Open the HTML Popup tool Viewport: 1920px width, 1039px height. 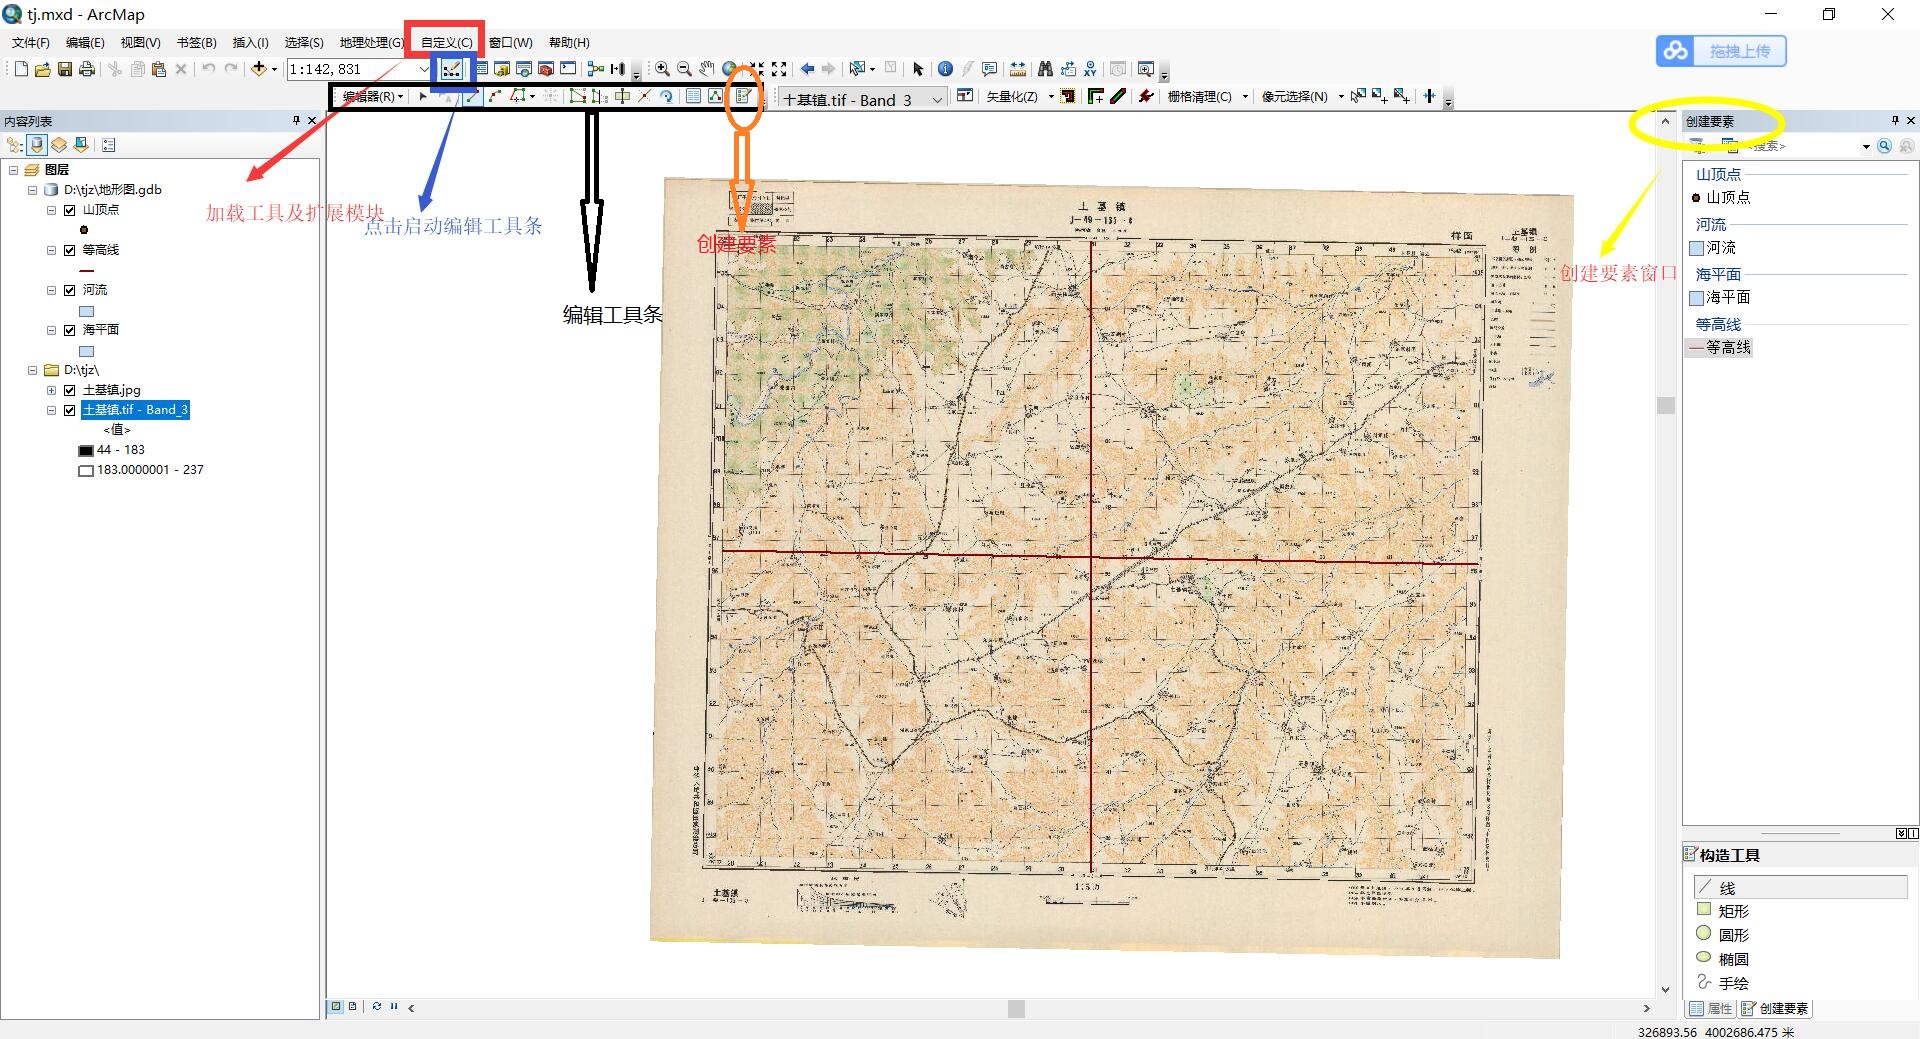990,69
